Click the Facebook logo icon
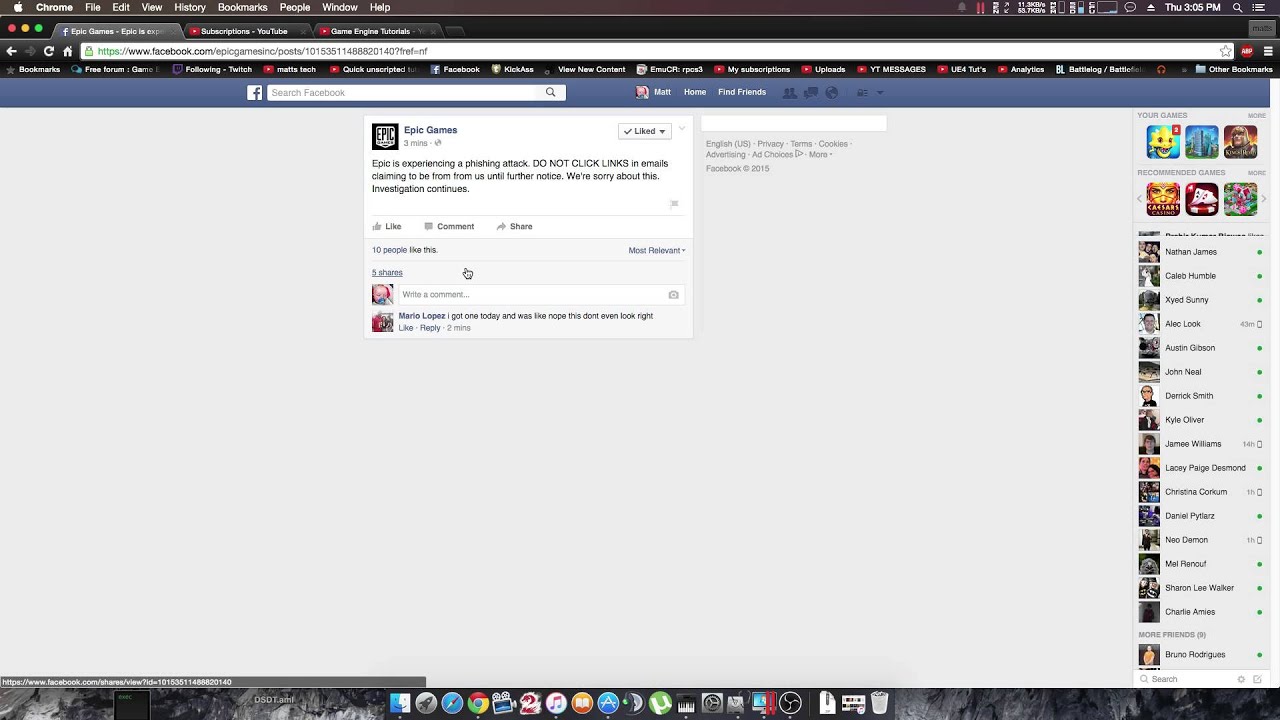 [255, 92]
